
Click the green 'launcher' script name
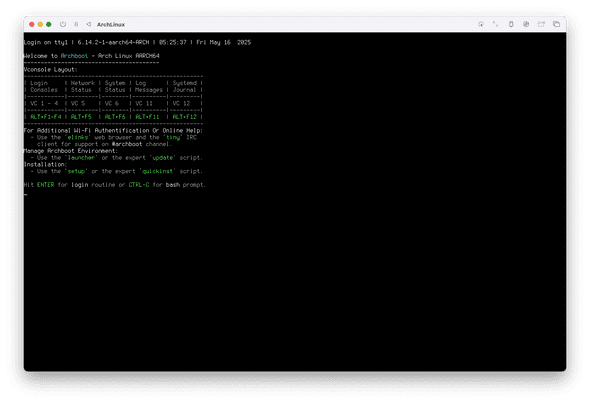[81, 158]
